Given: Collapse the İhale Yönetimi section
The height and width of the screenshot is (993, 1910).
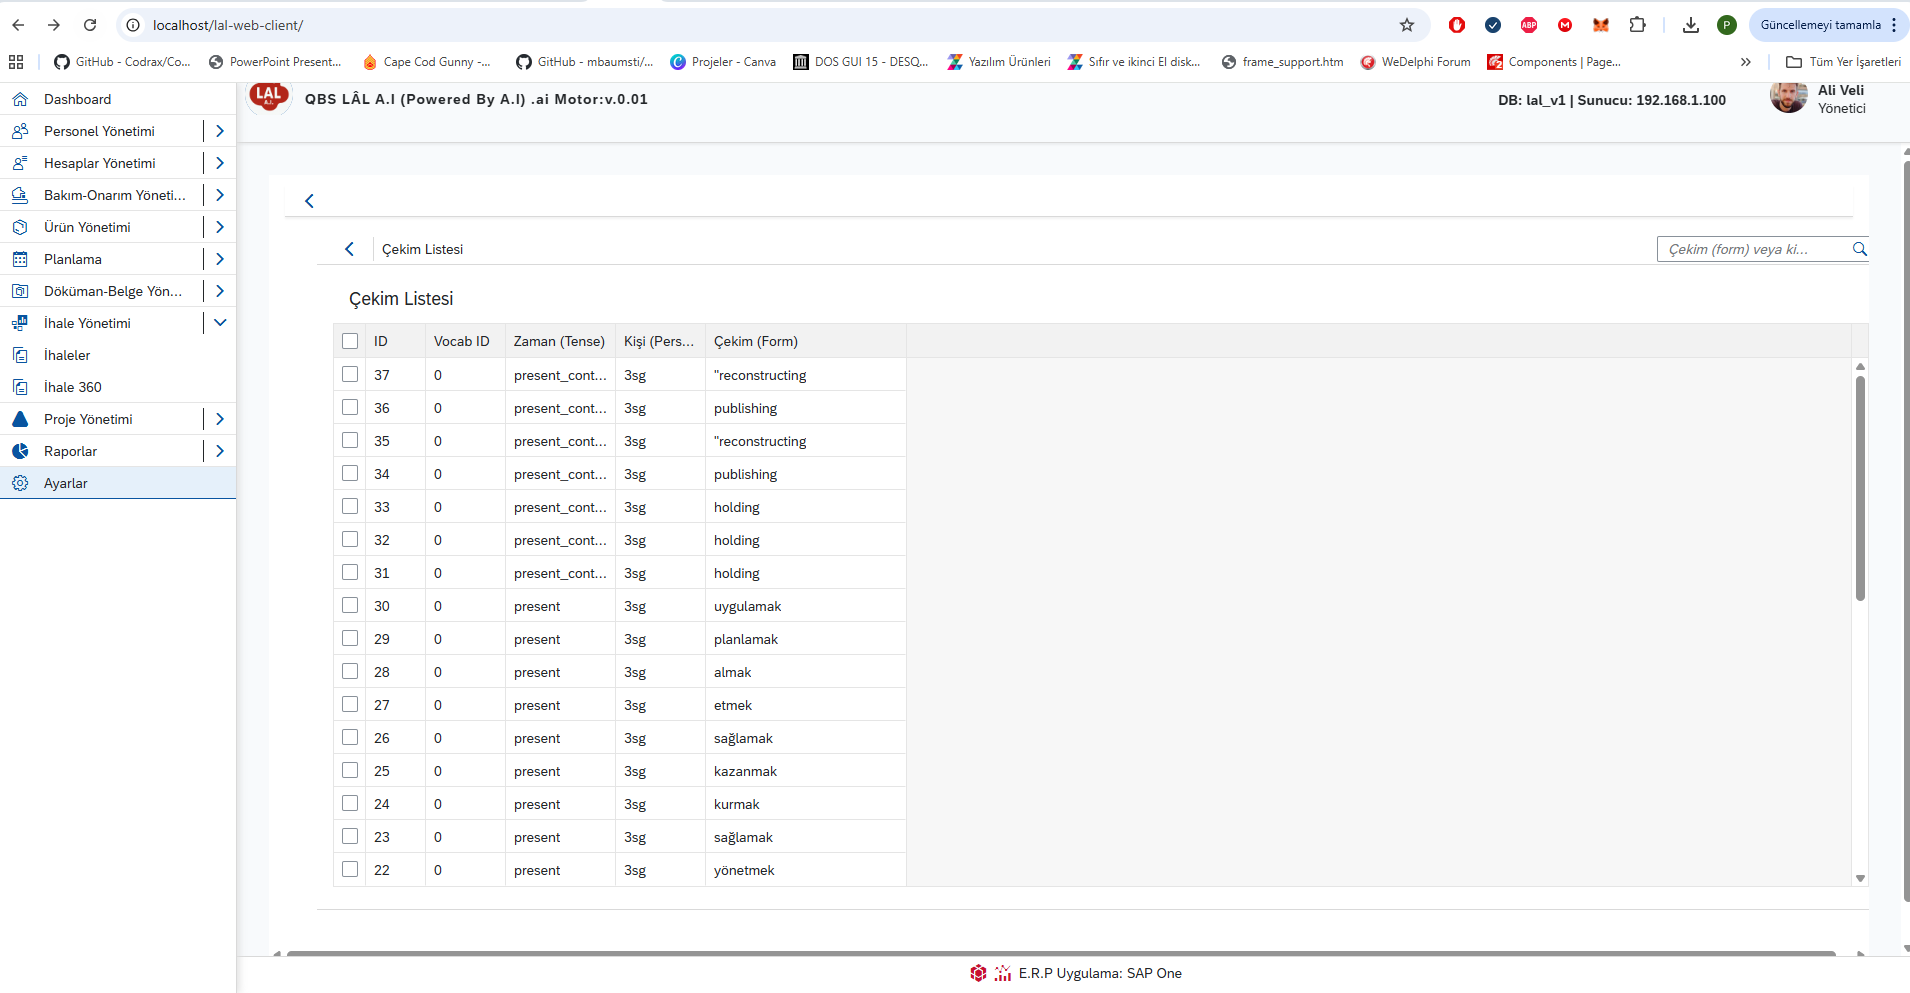Looking at the screenshot, I should (x=220, y=323).
